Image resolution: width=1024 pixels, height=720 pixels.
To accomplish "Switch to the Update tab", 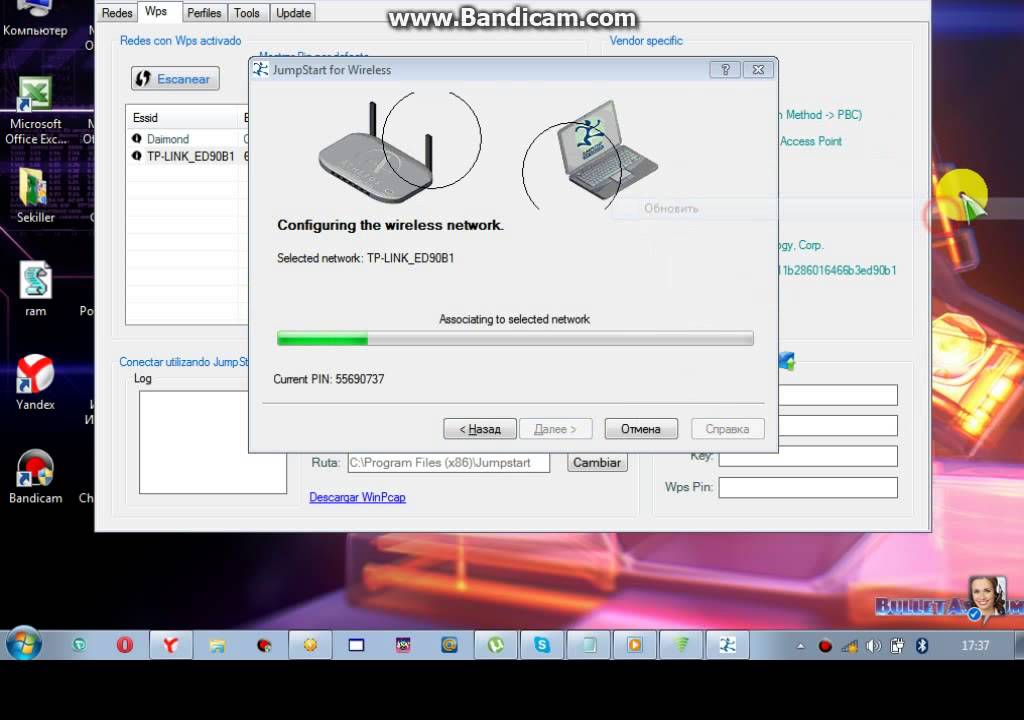I will pos(293,13).
